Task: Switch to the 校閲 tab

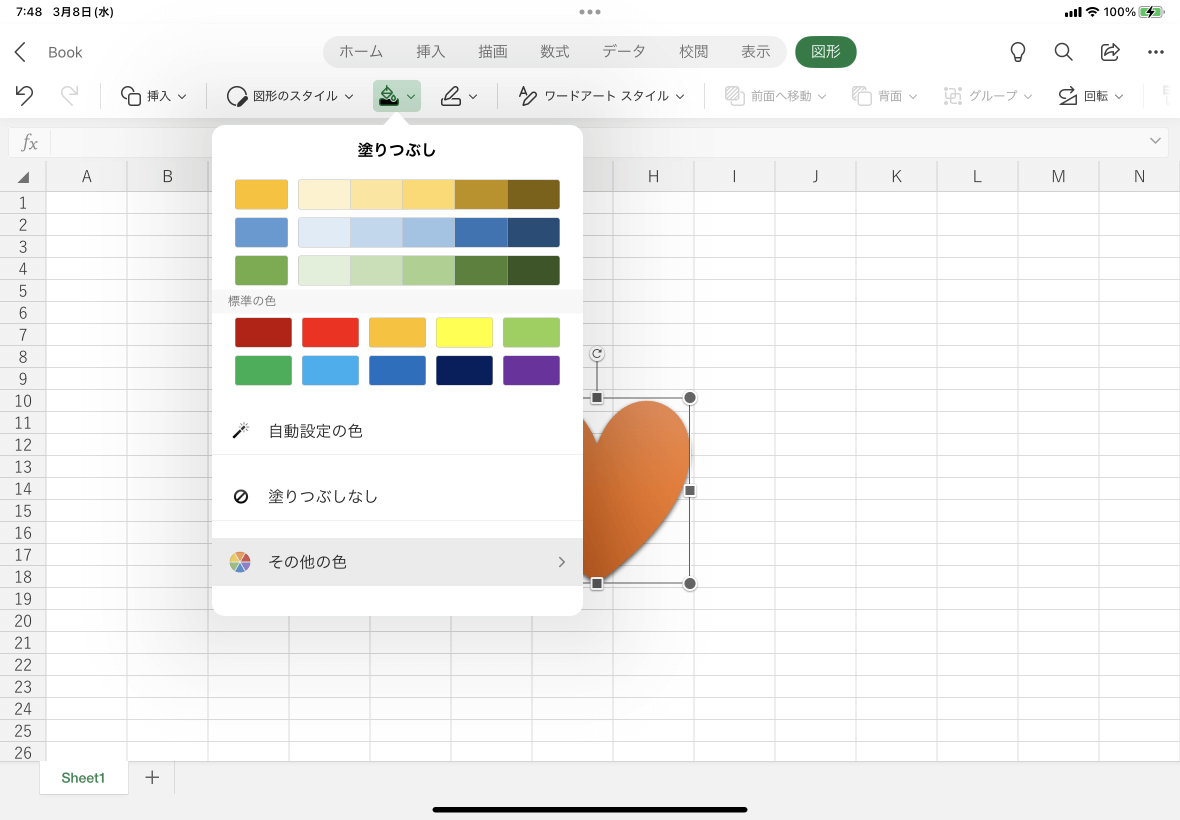Action: (694, 52)
